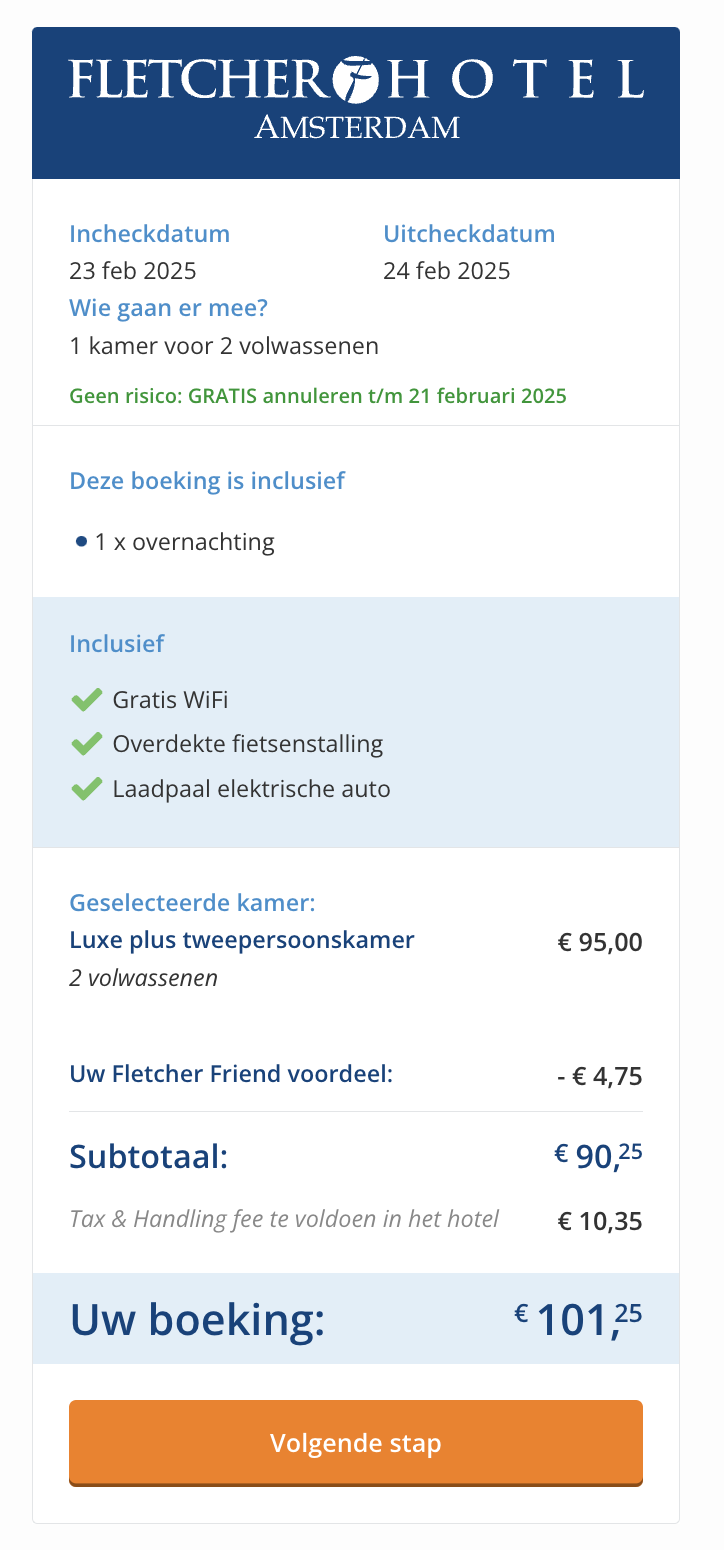The height and width of the screenshot is (1550, 724).
Task: Click the check-out date 24 feb 2025
Action: (447, 271)
